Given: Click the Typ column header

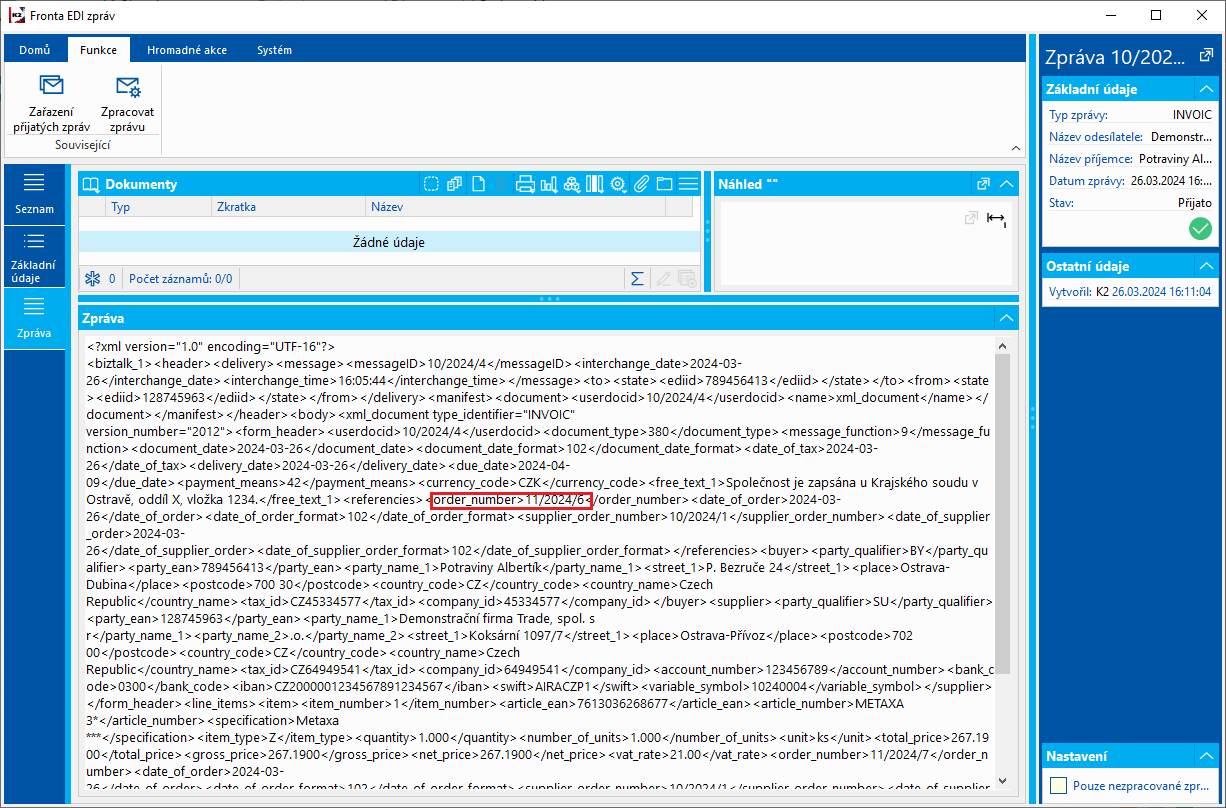Looking at the screenshot, I should click(x=157, y=207).
